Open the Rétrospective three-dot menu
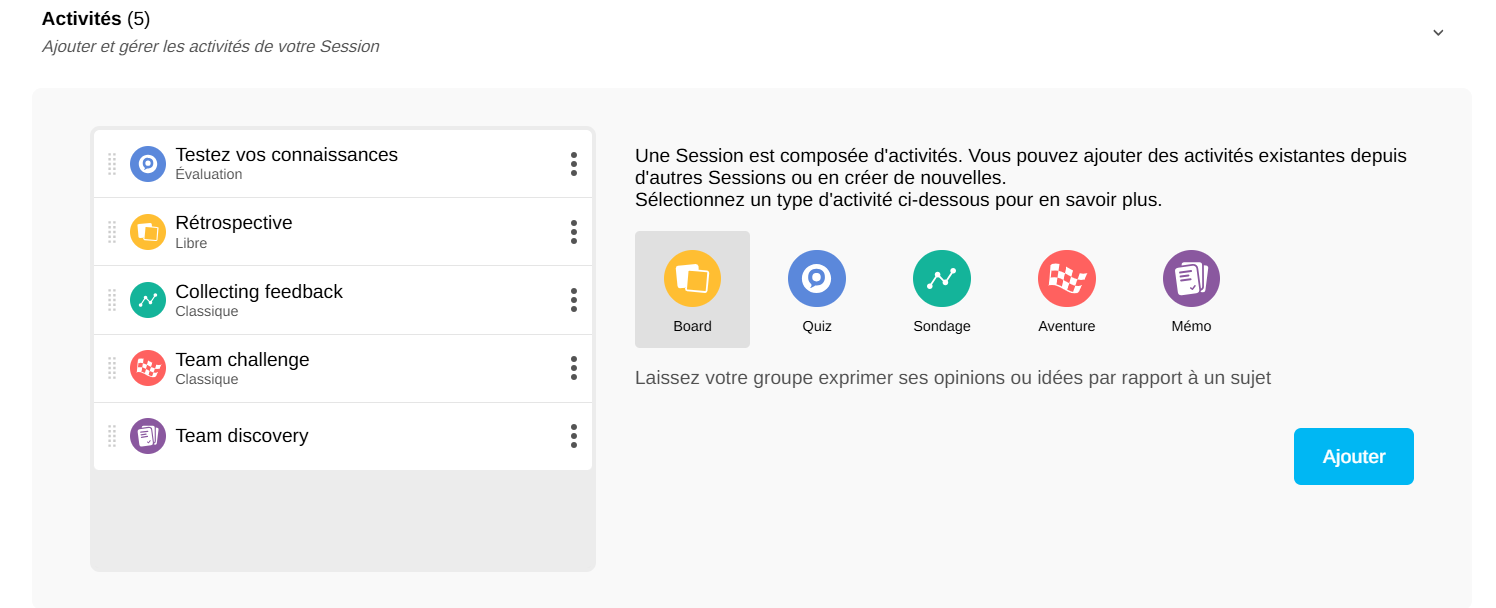1496x608 pixels. 574,232
